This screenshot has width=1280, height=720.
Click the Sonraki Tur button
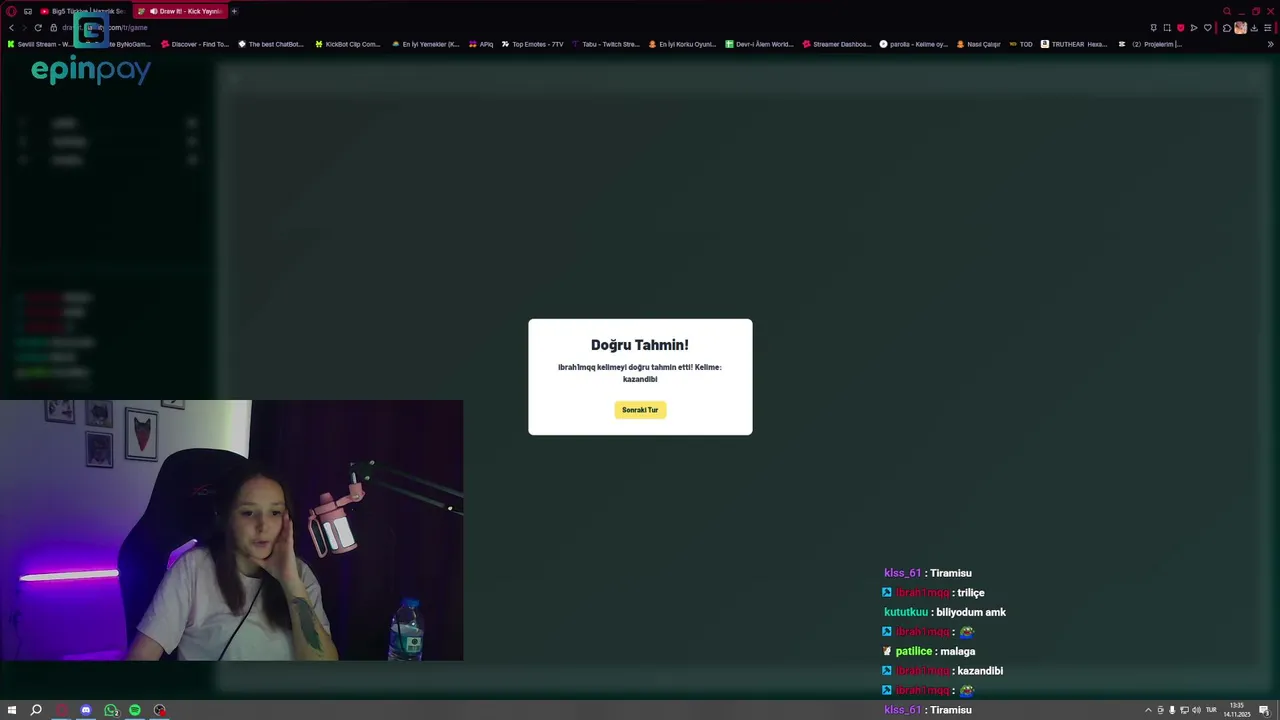[640, 410]
